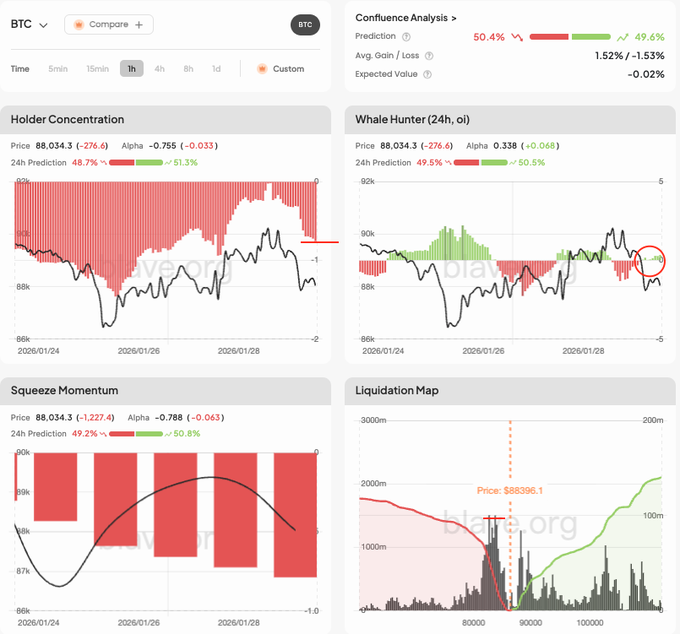Click the 49.2% bearish value in Squeeze Momentum
Viewport: 680px width, 634px height.
point(85,434)
